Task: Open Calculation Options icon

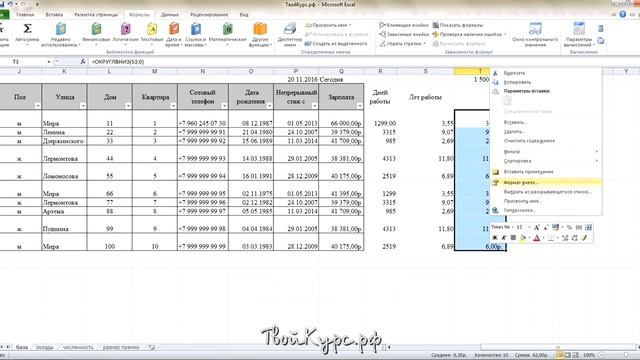Action: pos(579,29)
